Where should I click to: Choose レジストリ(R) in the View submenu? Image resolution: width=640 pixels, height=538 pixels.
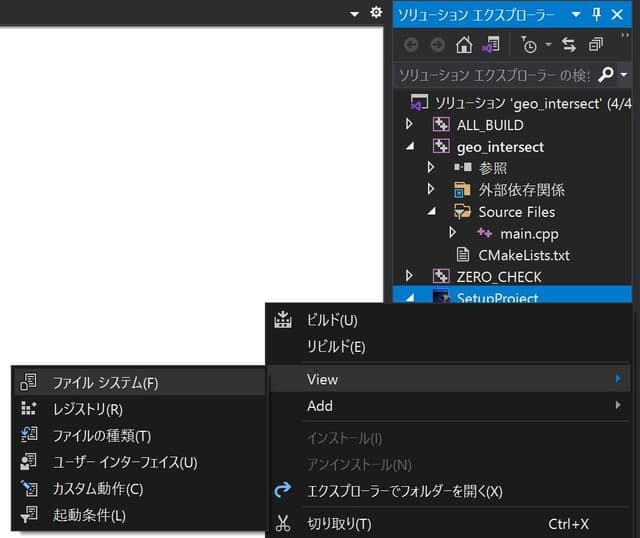tap(88, 408)
